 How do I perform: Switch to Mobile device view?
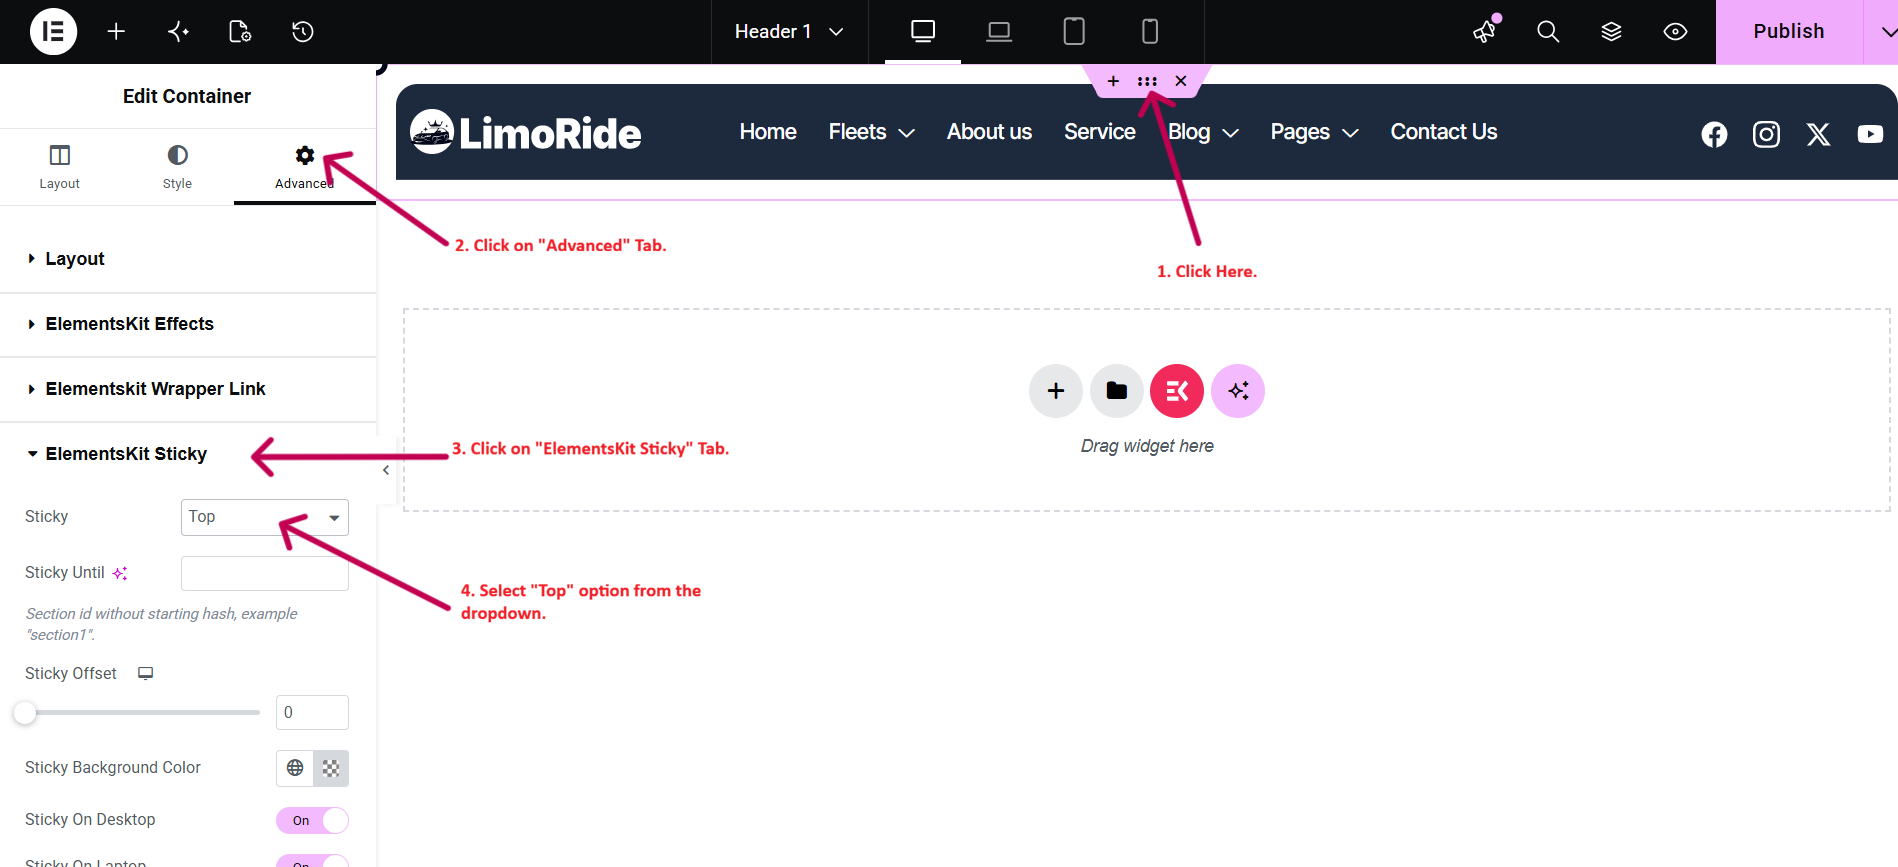tap(1150, 32)
